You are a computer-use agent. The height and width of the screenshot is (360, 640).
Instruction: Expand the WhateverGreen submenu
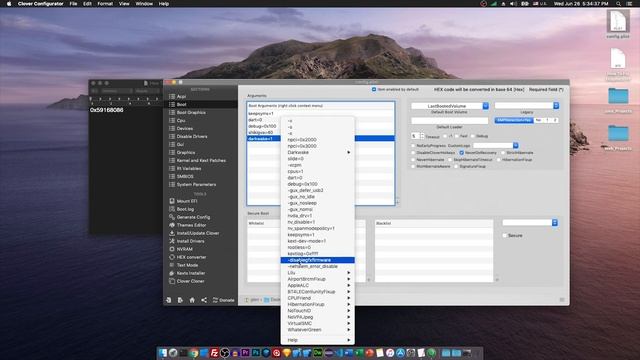tap(318, 330)
